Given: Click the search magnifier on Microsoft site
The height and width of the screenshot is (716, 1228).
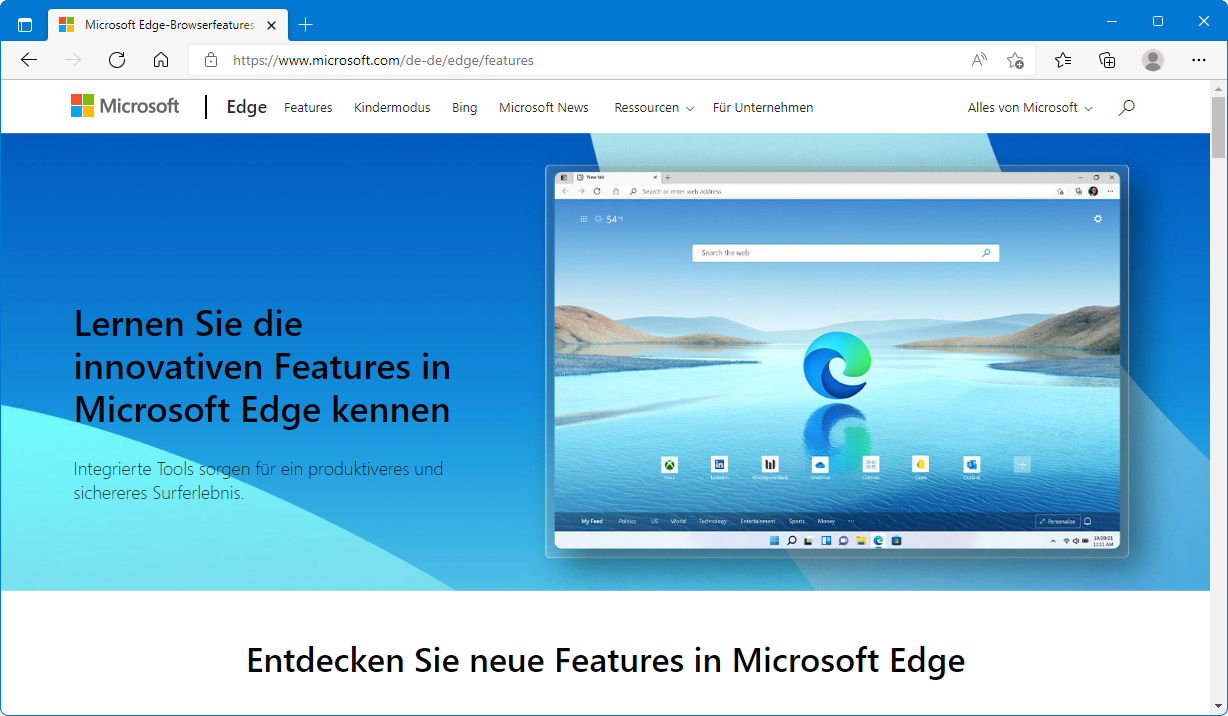Looking at the screenshot, I should (1127, 107).
